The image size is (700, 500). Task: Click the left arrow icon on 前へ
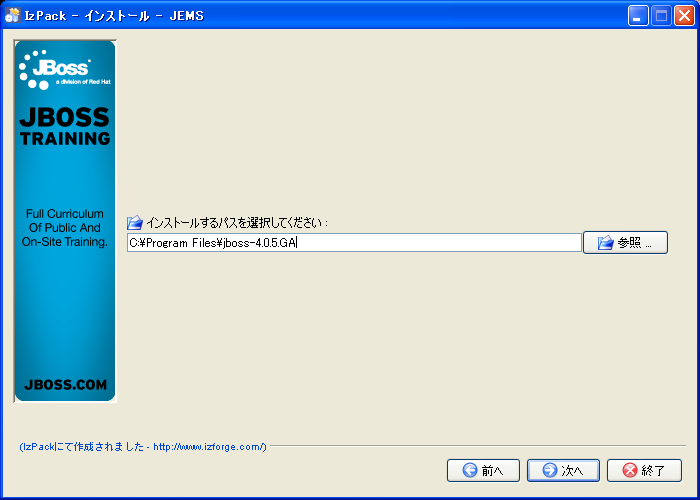coord(469,470)
